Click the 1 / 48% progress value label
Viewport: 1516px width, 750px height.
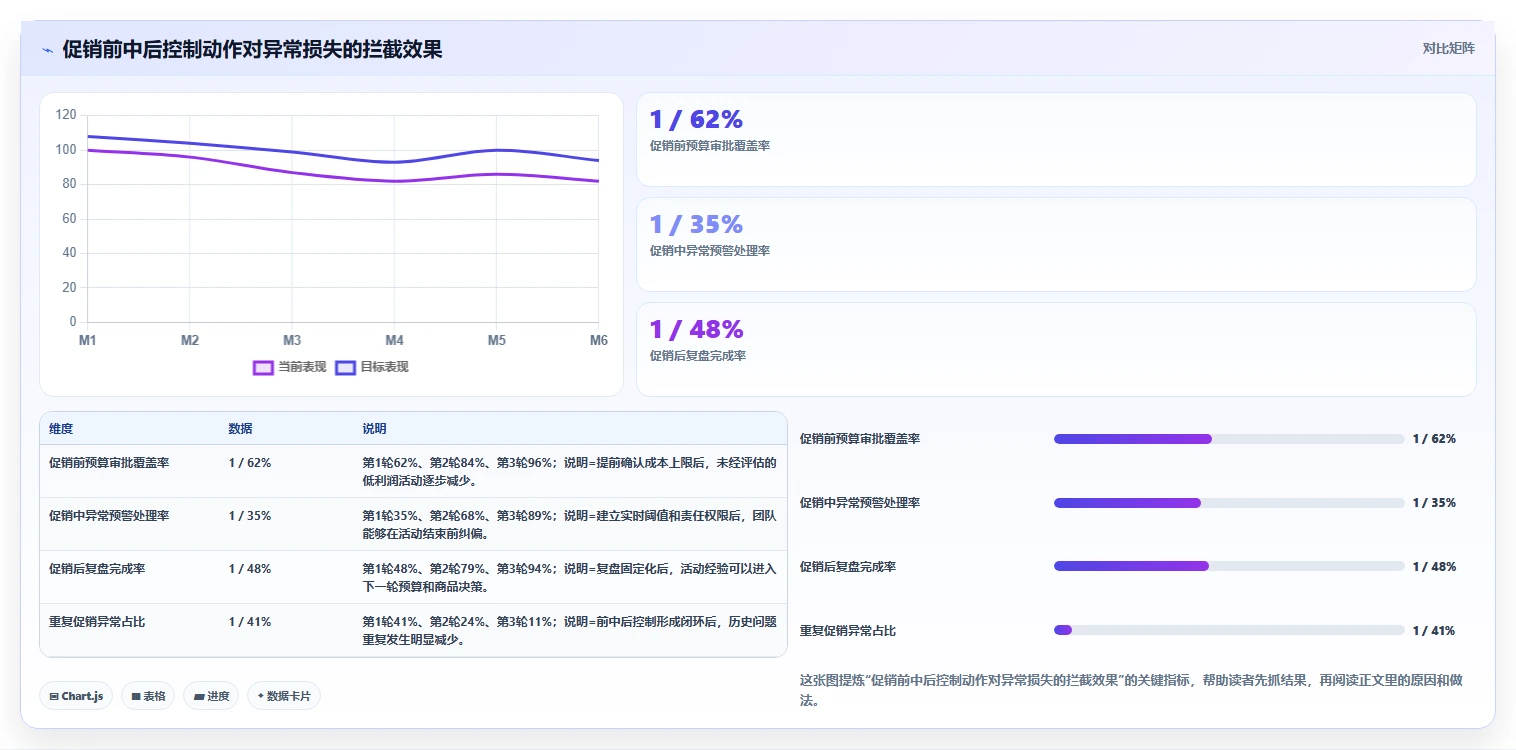(1433, 567)
